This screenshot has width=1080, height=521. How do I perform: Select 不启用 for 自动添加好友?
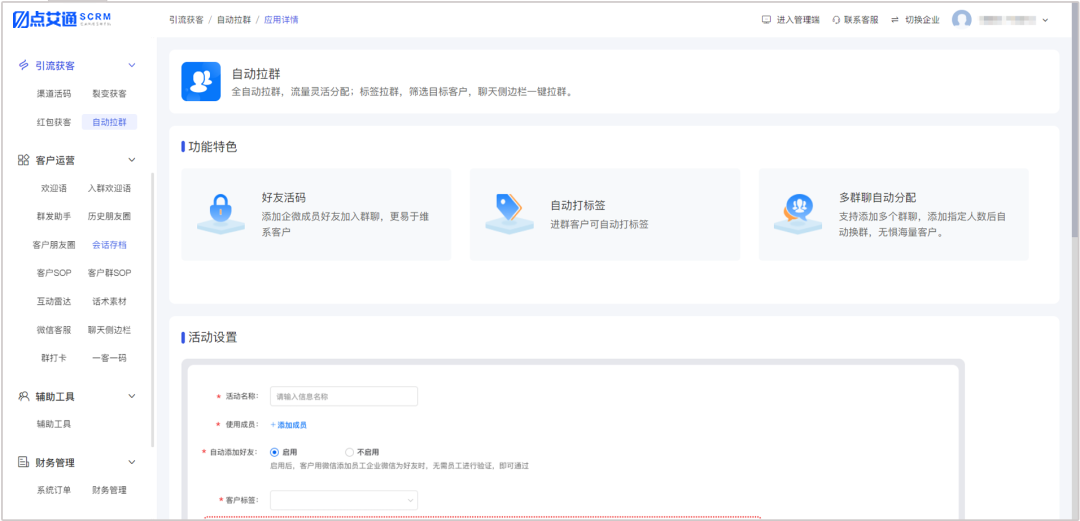pyautogui.click(x=349, y=452)
